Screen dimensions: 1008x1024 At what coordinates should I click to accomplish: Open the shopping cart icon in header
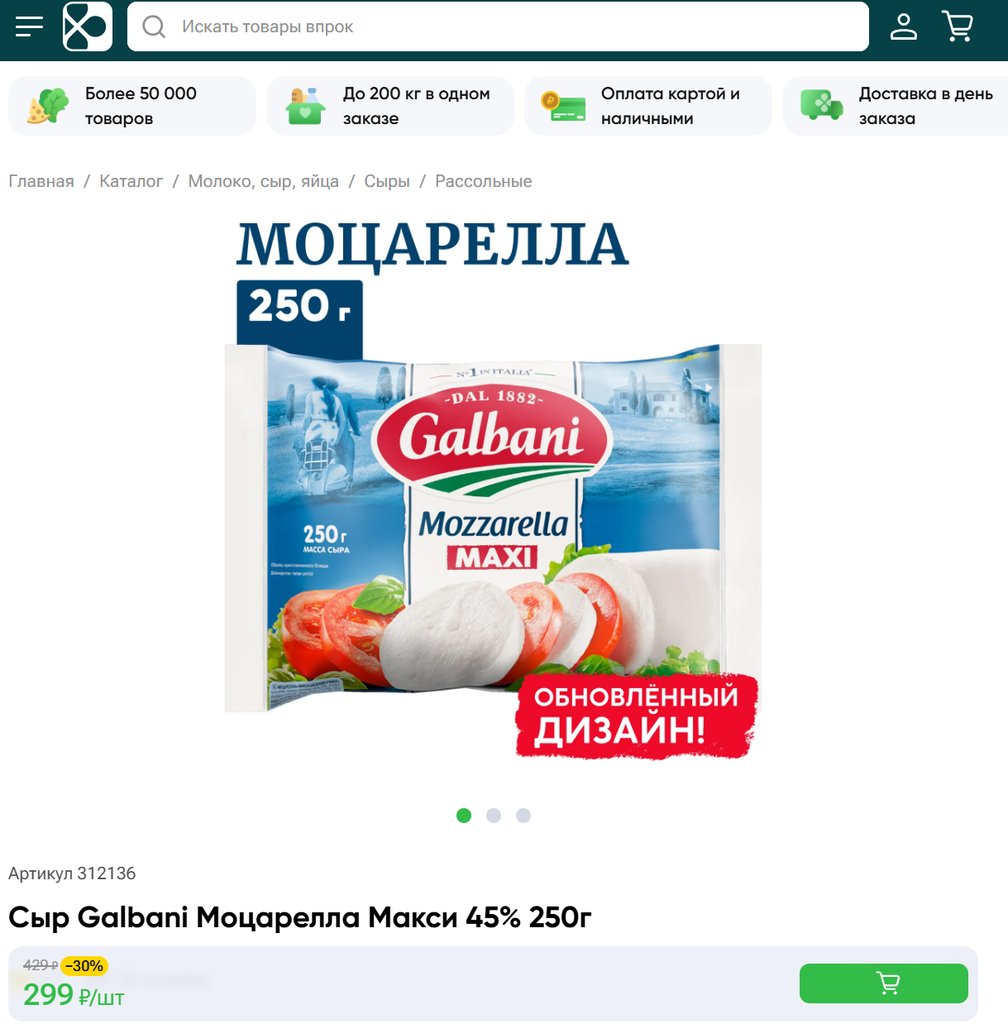tap(958, 27)
